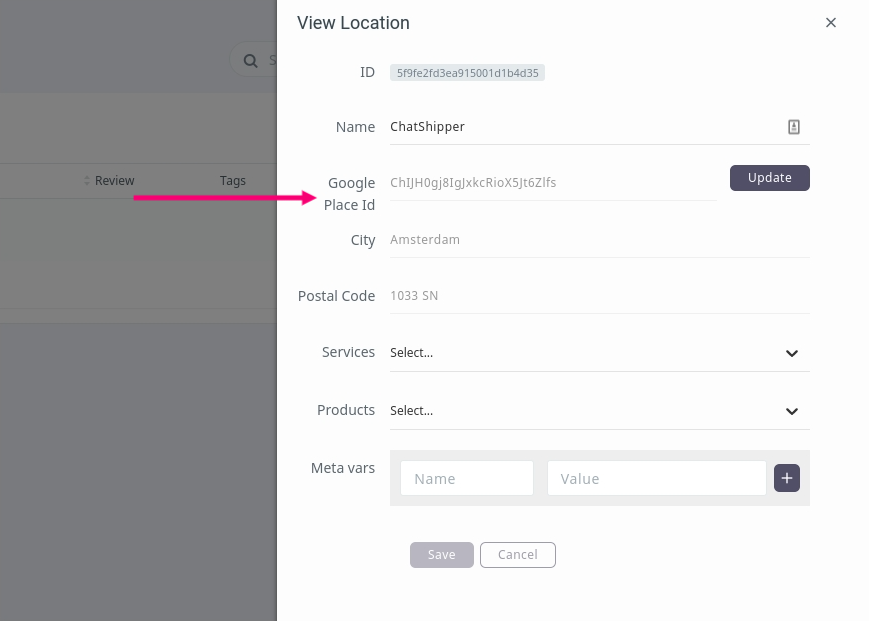Expand Products via its chevron arrow
Viewport: 869px width, 621px height.
tap(791, 412)
